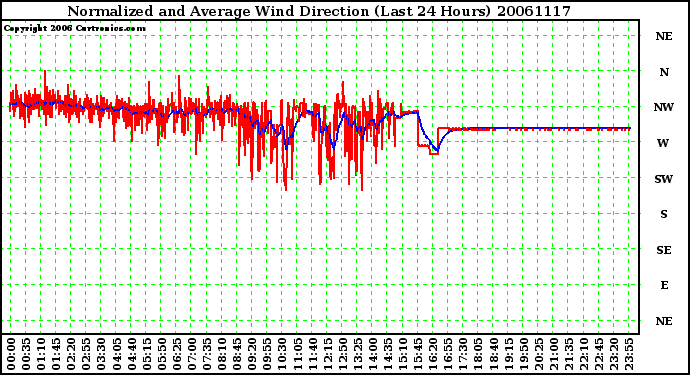Click the 02:55 time label
This screenshot has height=375, width=690.
(86, 354)
